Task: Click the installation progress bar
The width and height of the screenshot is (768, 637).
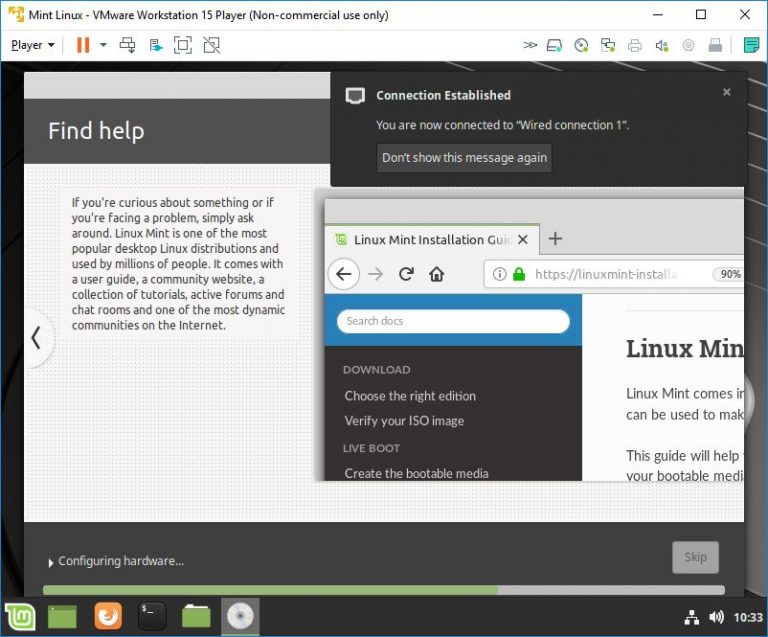Action: click(384, 590)
